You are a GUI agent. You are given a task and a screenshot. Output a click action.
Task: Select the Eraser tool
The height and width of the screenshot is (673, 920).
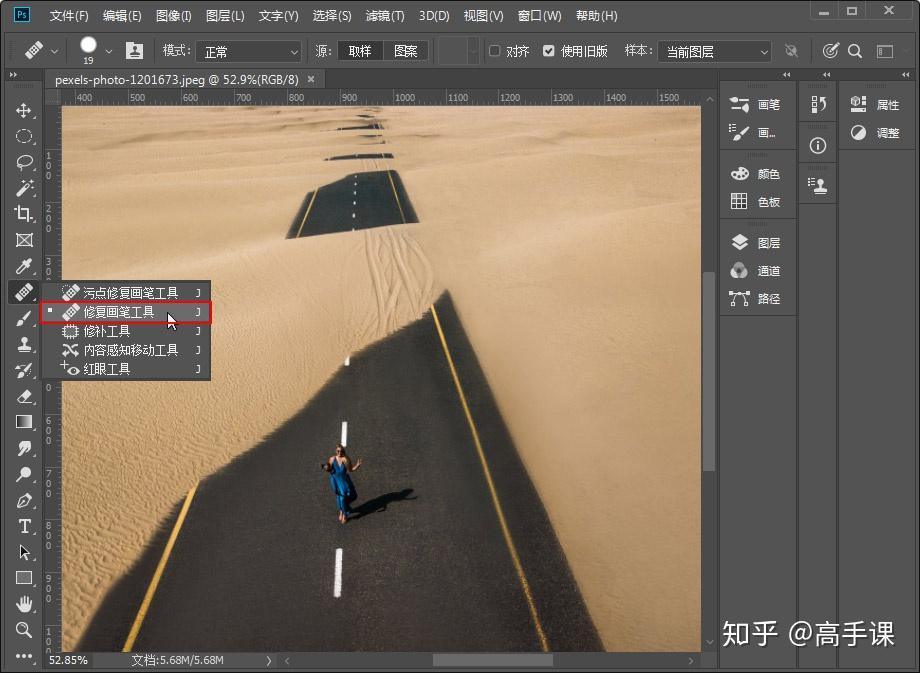[24, 396]
